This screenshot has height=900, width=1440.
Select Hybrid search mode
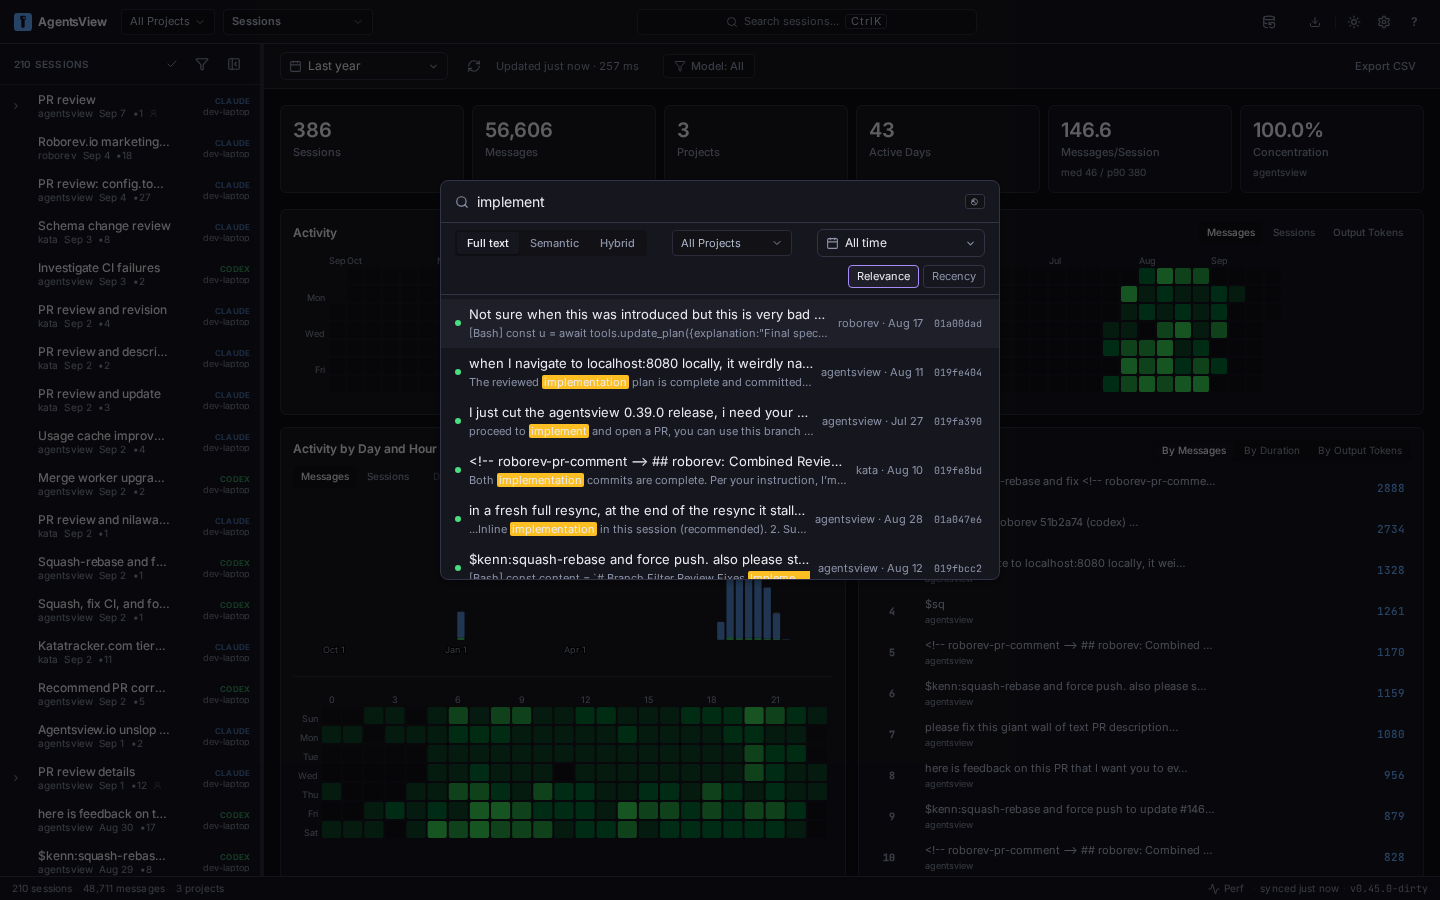(617, 243)
